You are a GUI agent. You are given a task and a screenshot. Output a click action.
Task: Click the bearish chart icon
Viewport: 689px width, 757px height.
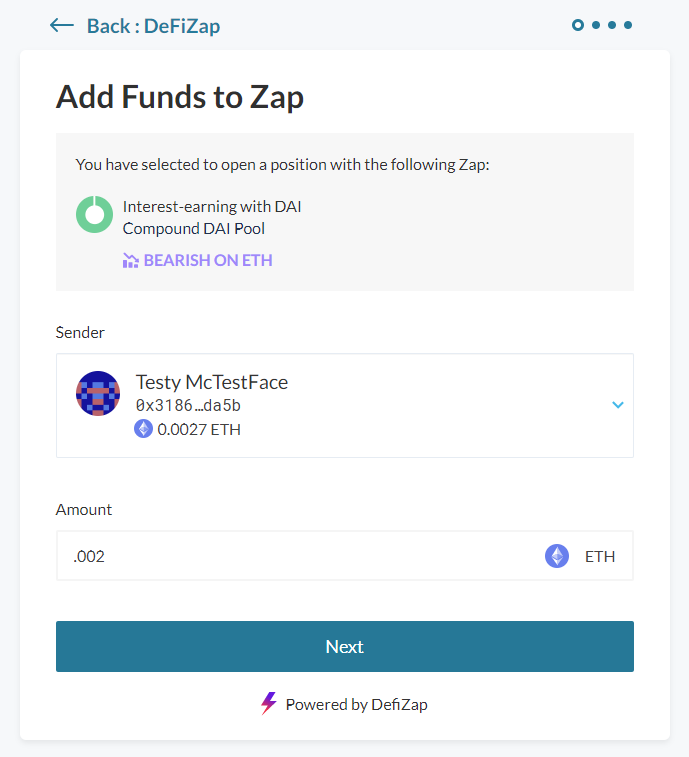(130, 261)
